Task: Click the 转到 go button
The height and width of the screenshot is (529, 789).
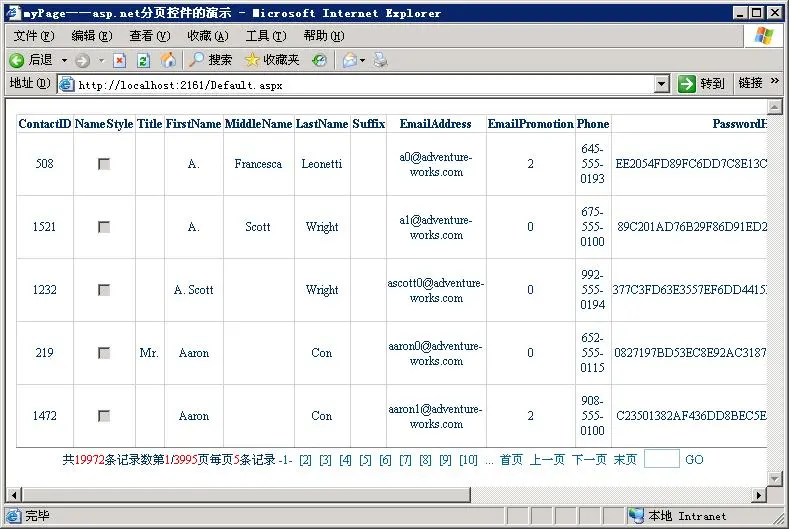Action: point(701,84)
